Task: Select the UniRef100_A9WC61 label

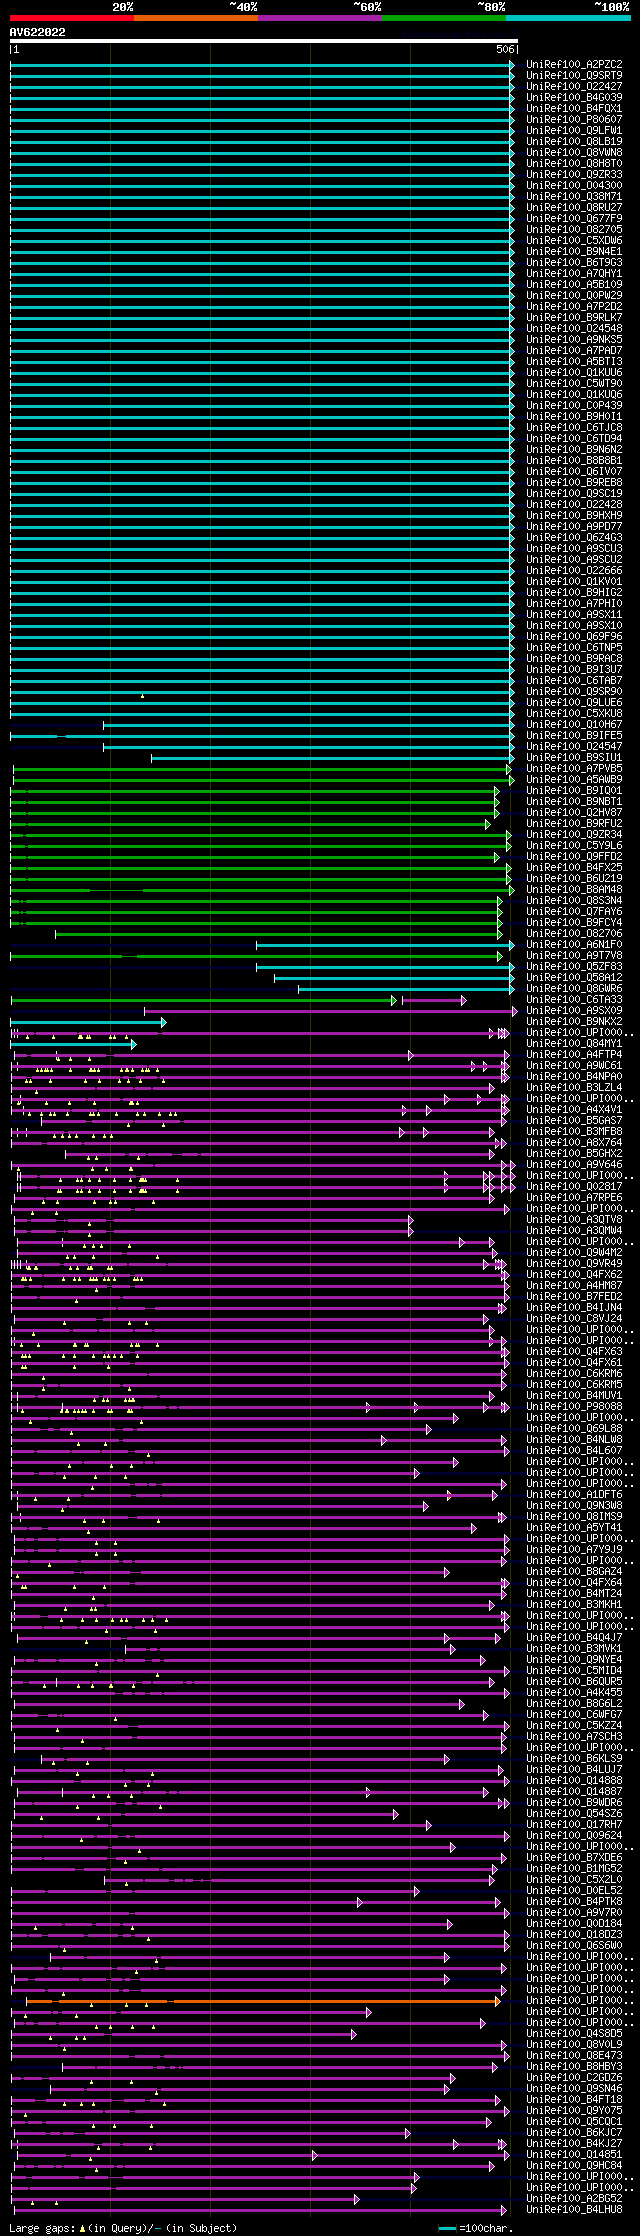Action: click(574, 1065)
